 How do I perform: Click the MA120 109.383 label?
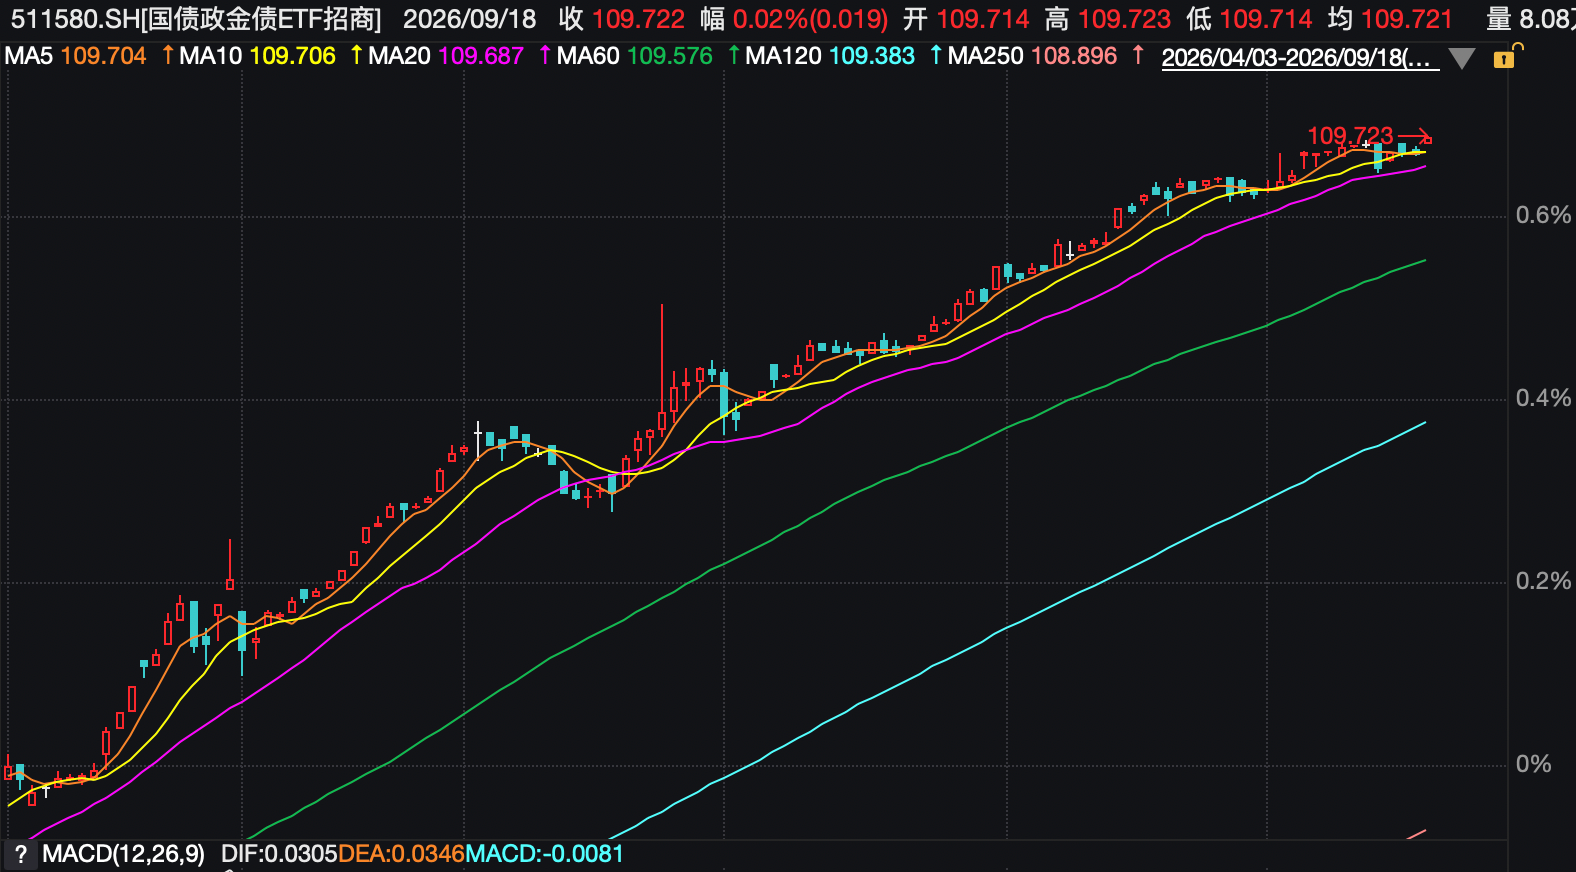[830, 56]
